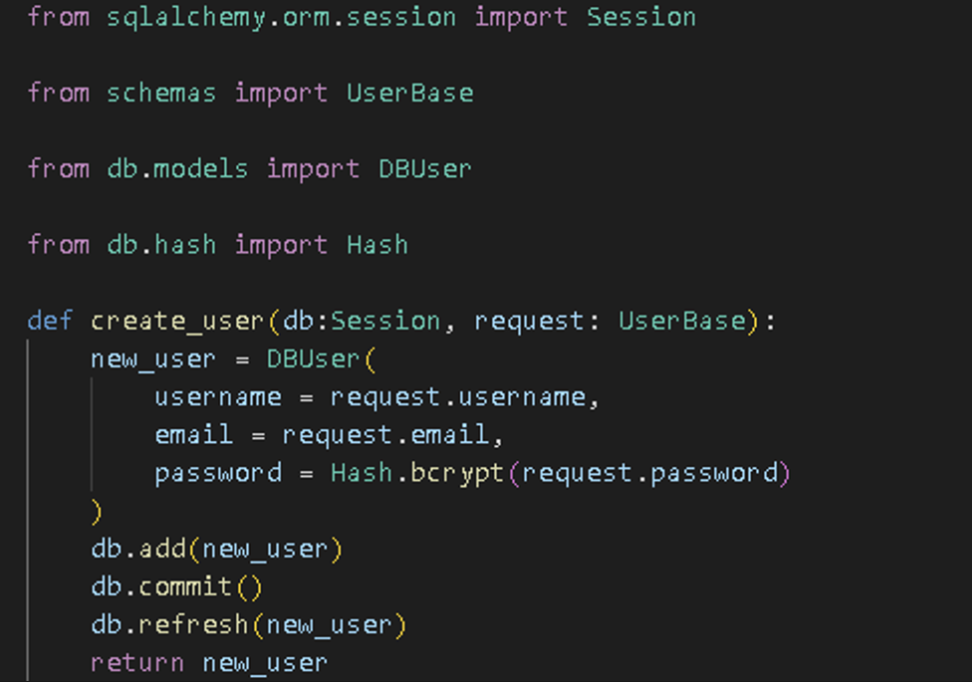The height and width of the screenshot is (682, 972).
Task: Click the return keyword
Action: (137, 662)
